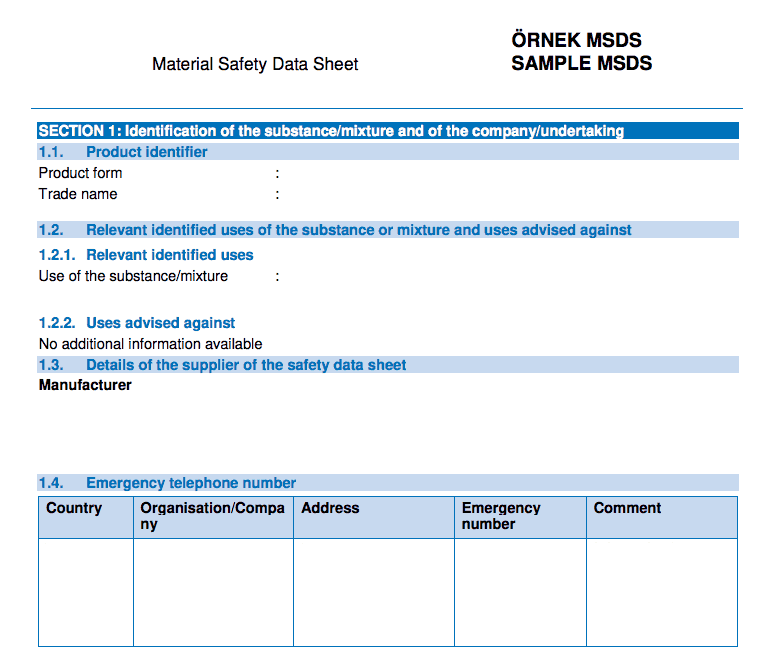Click the 'Organisation/Company' column header
The image size is (776, 670).
(213, 518)
